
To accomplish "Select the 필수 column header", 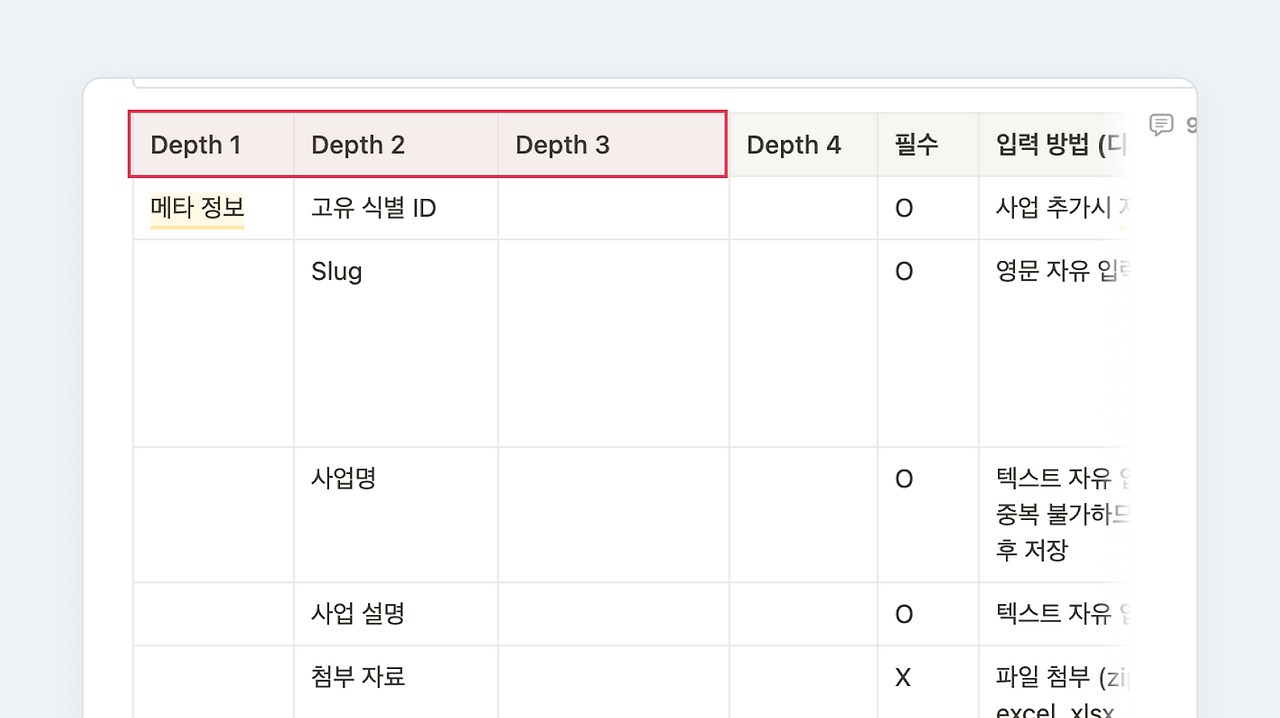I will pyautogui.click(x=928, y=145).
